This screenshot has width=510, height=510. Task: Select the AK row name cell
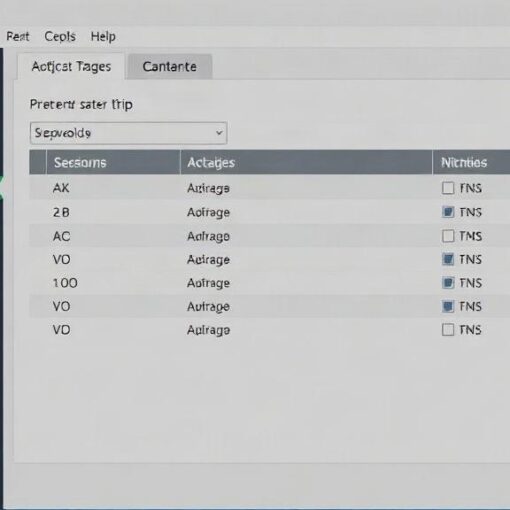[x=61, y=188]
